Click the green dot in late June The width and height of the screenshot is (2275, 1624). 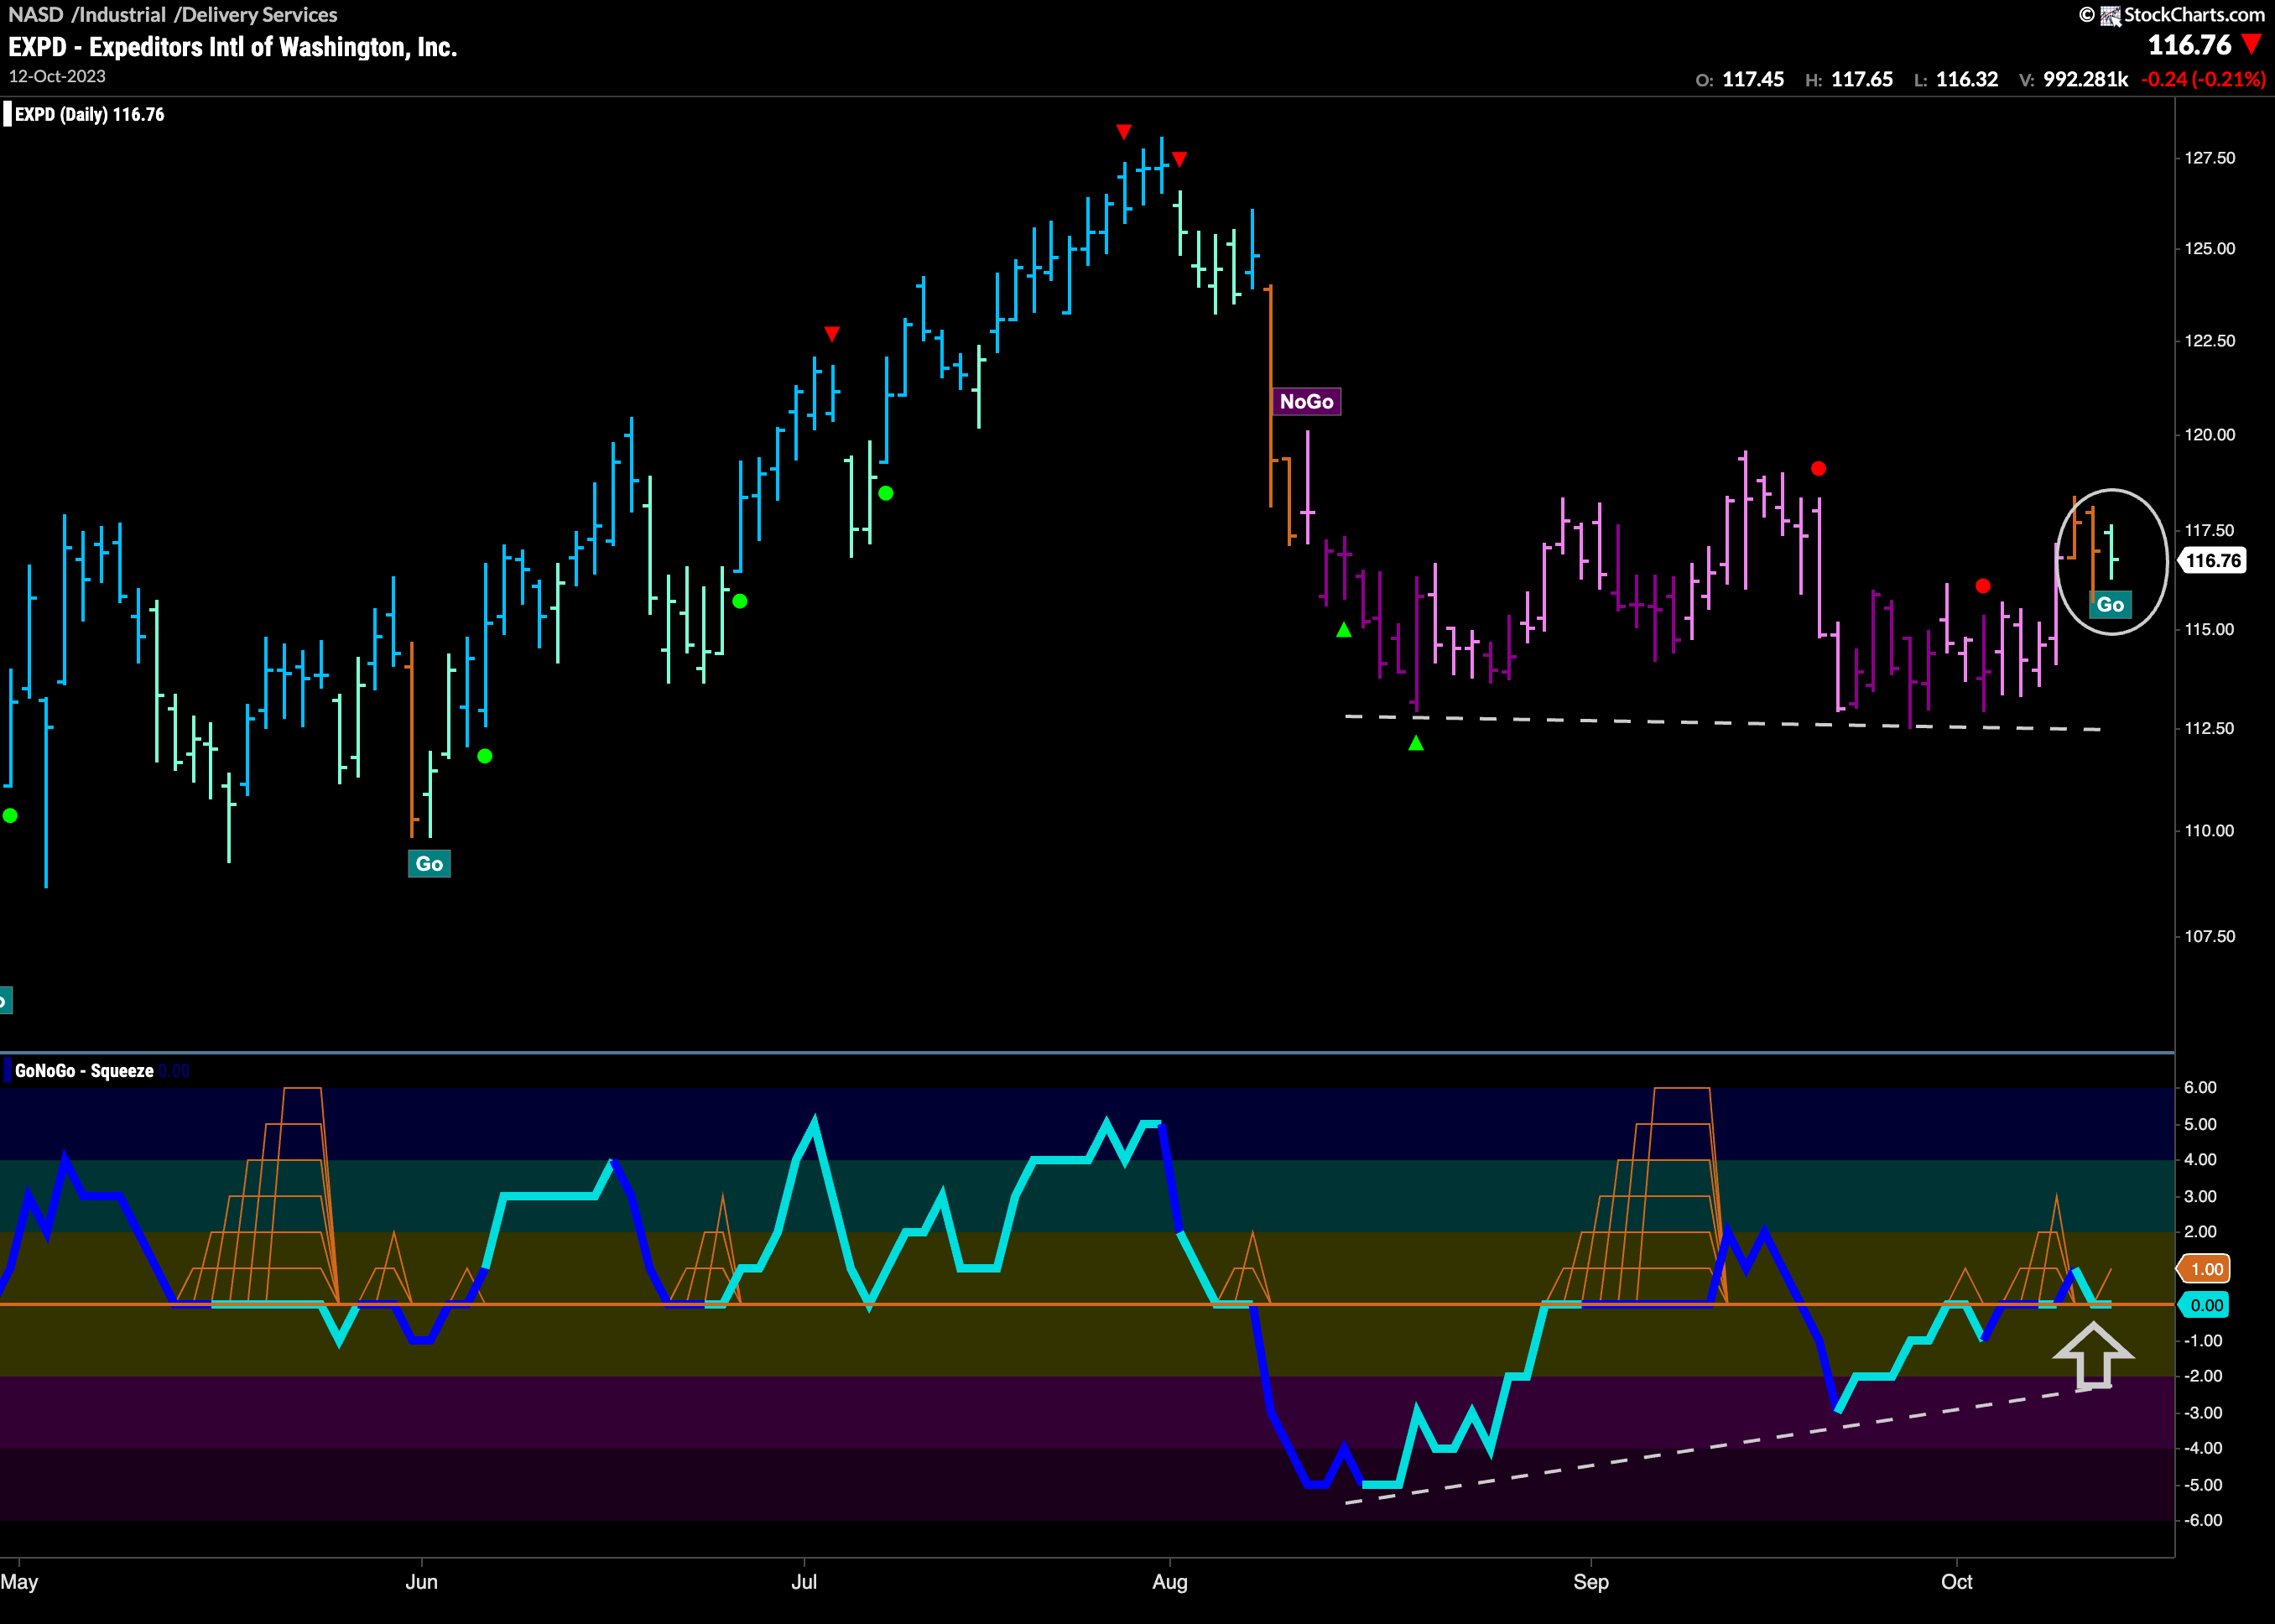[x=740, y=601]
